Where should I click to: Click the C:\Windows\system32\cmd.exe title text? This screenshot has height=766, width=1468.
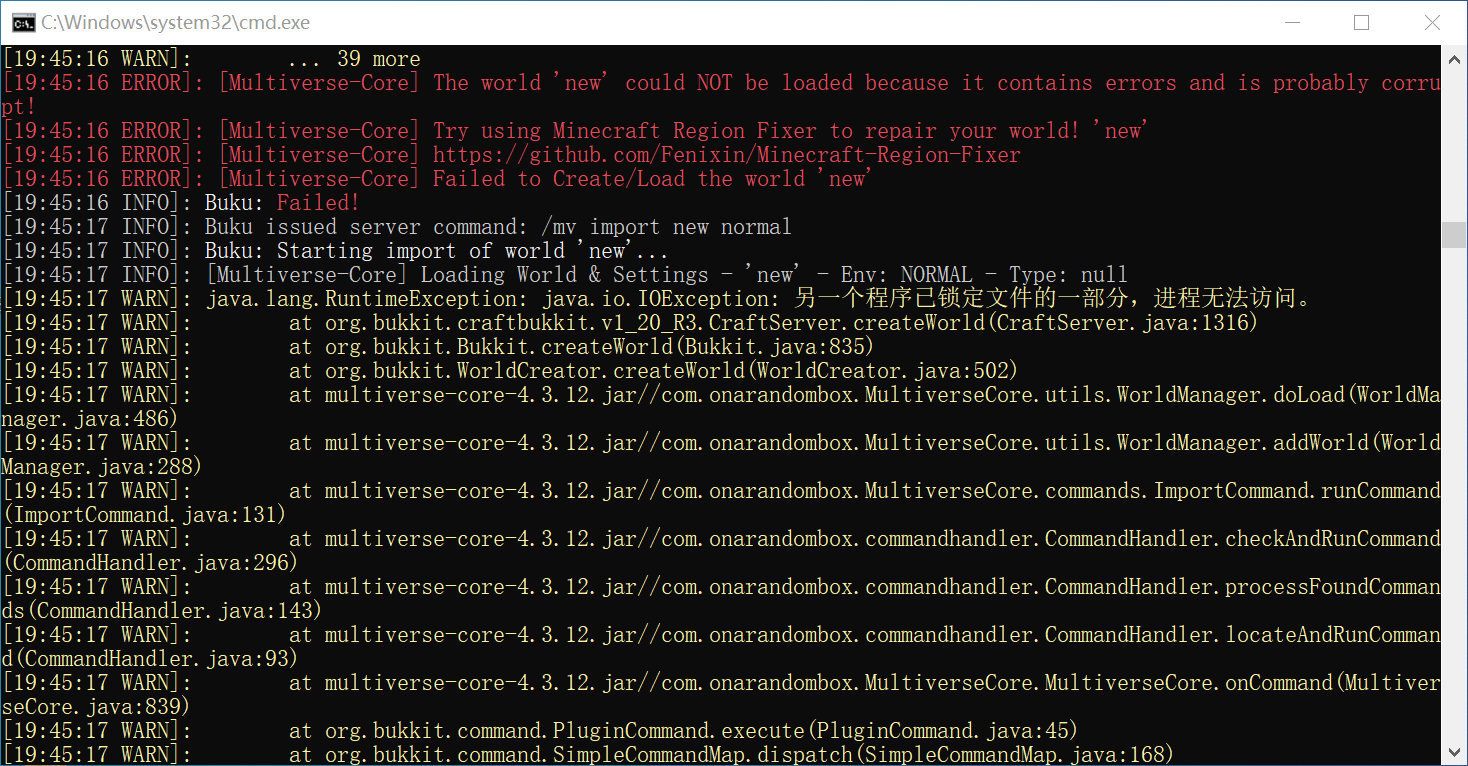[175, 22]
